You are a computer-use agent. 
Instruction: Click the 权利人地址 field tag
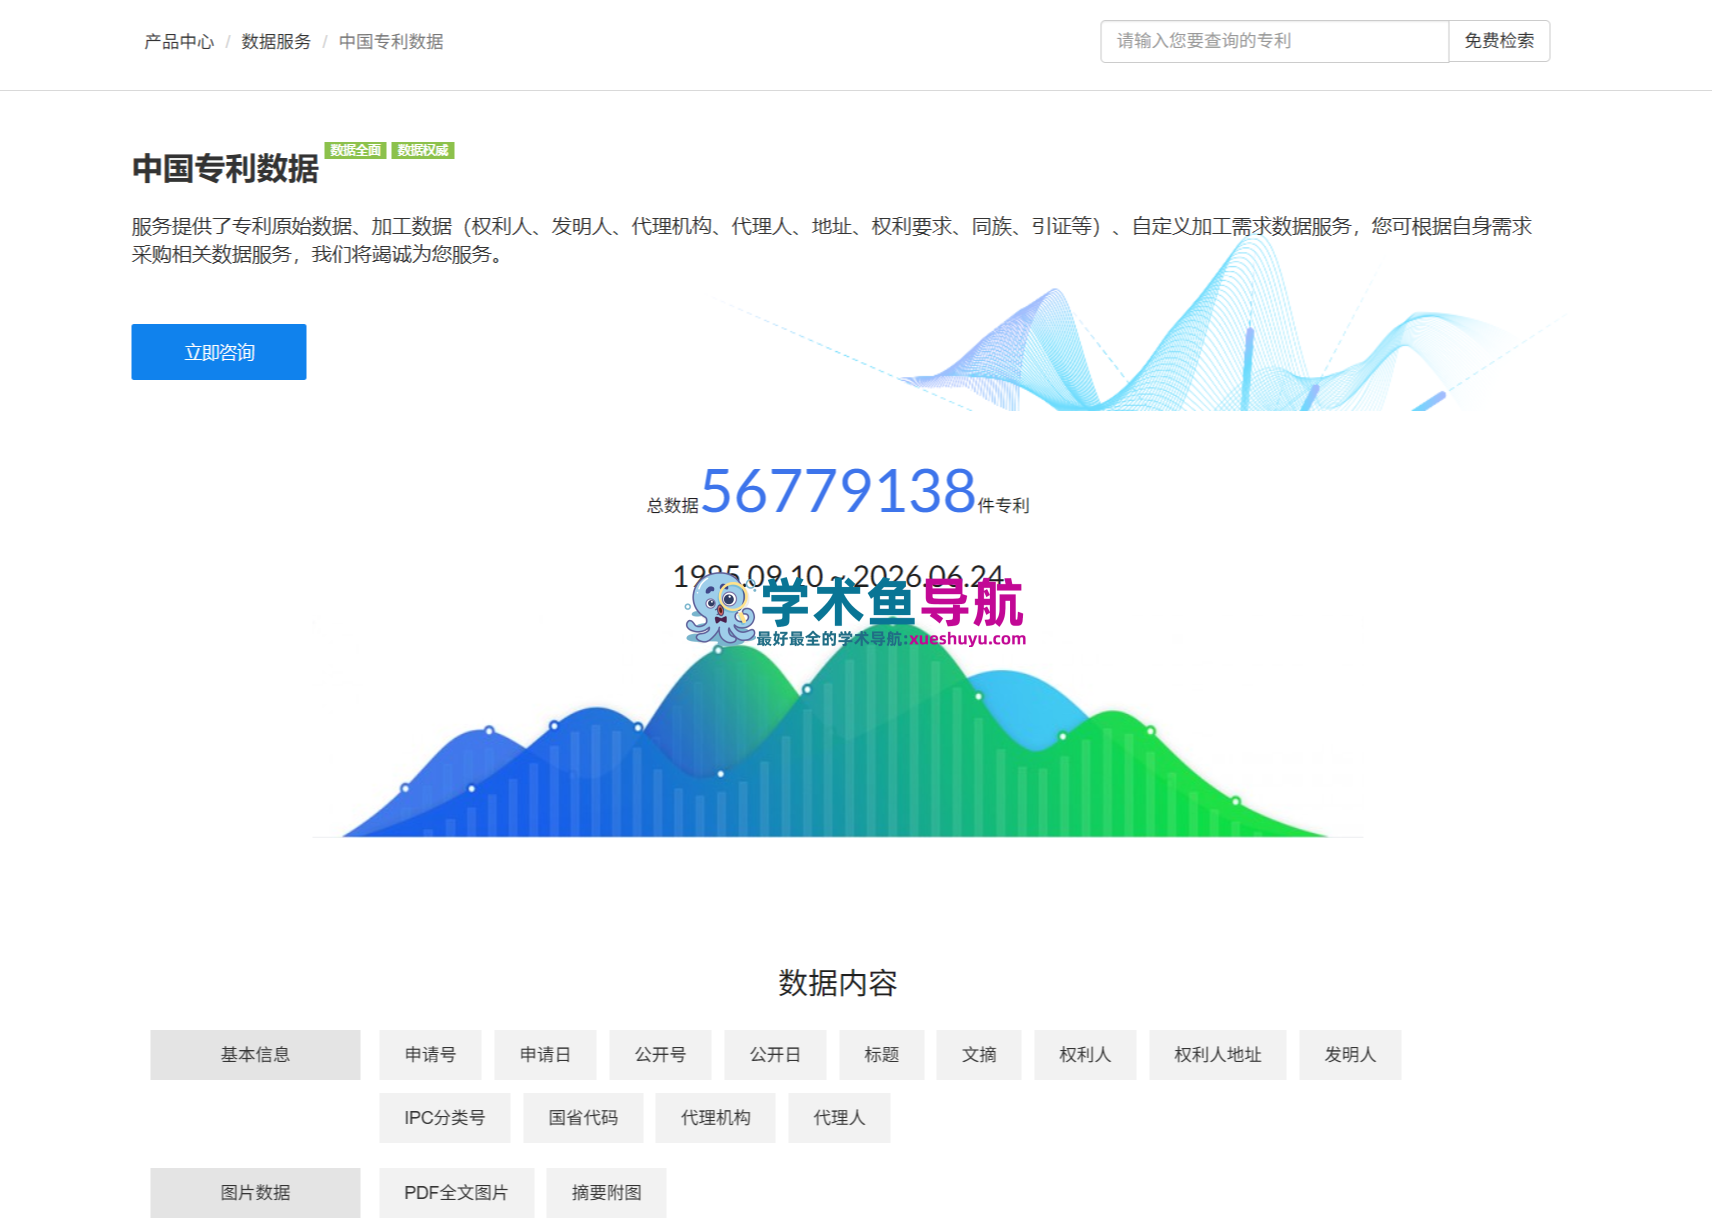[1217, 1054]
